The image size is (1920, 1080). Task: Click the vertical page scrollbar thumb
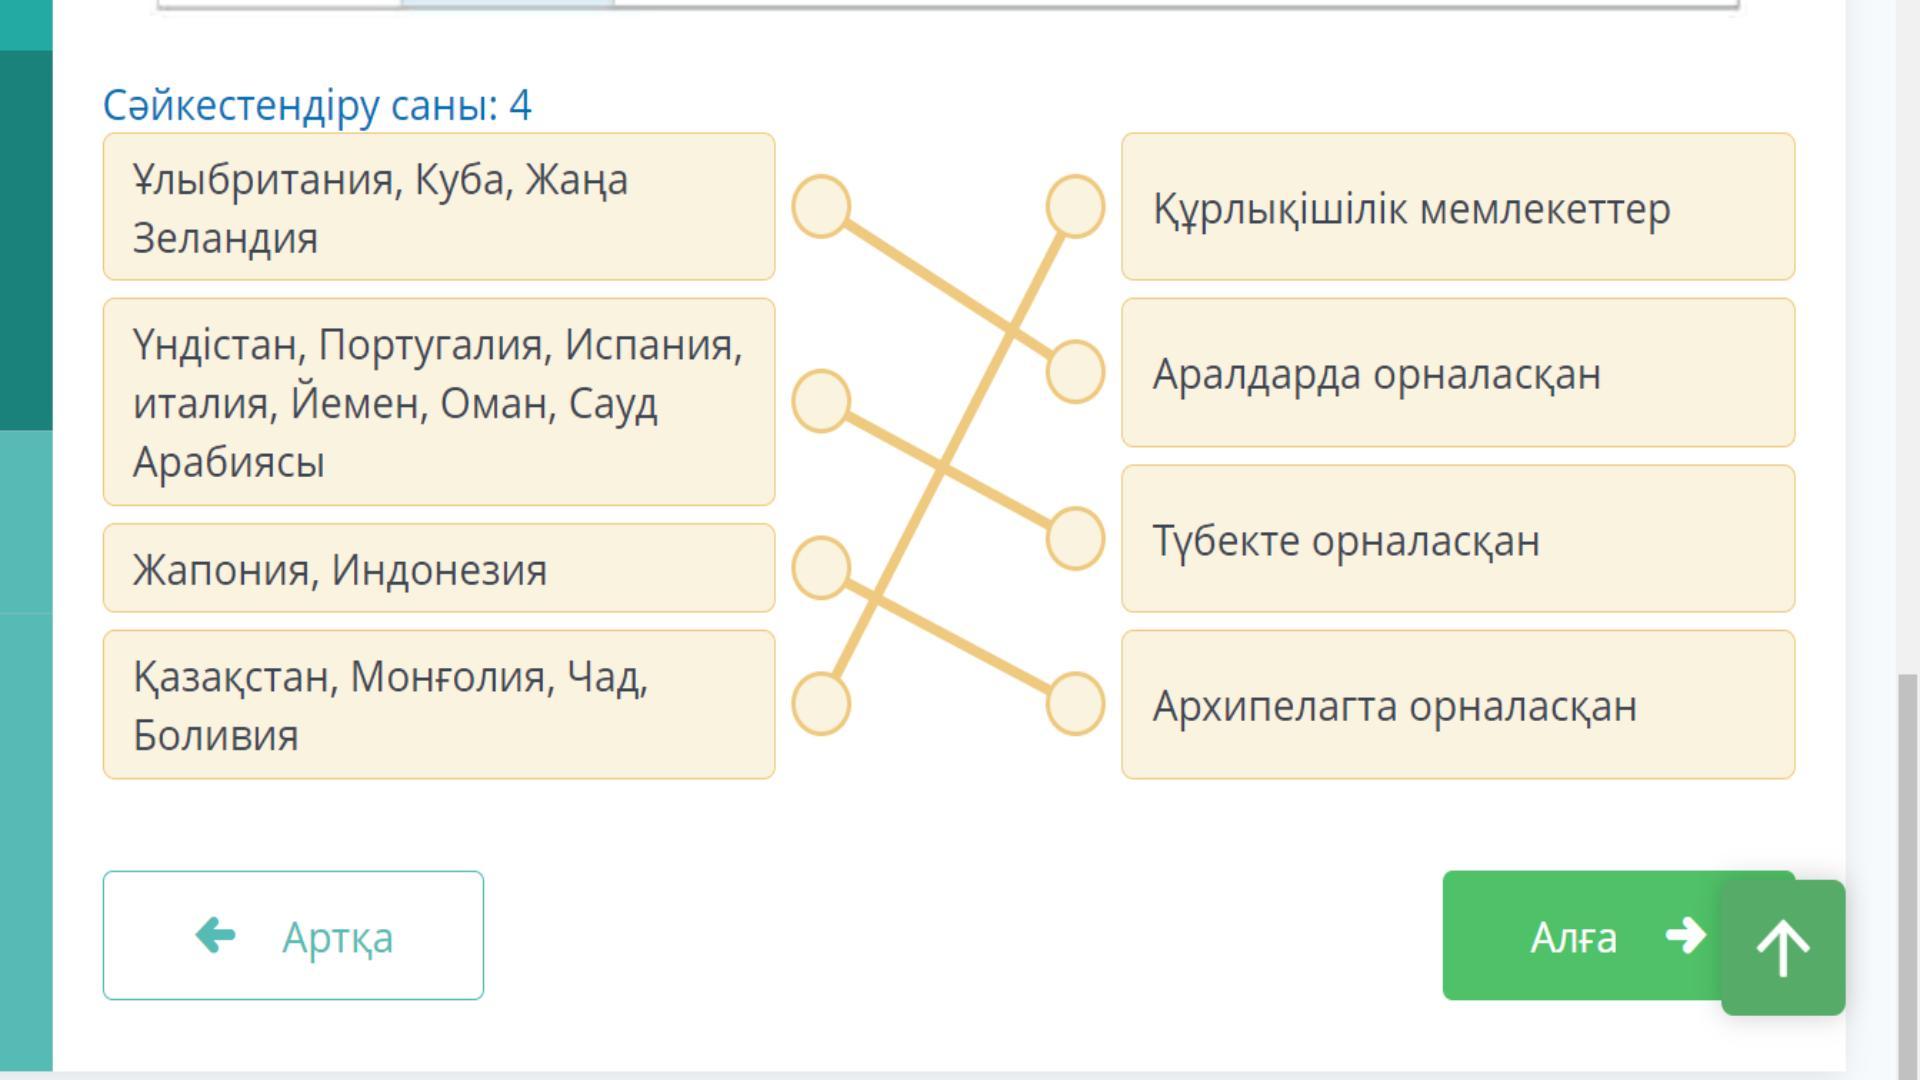tap(1908, 870)
